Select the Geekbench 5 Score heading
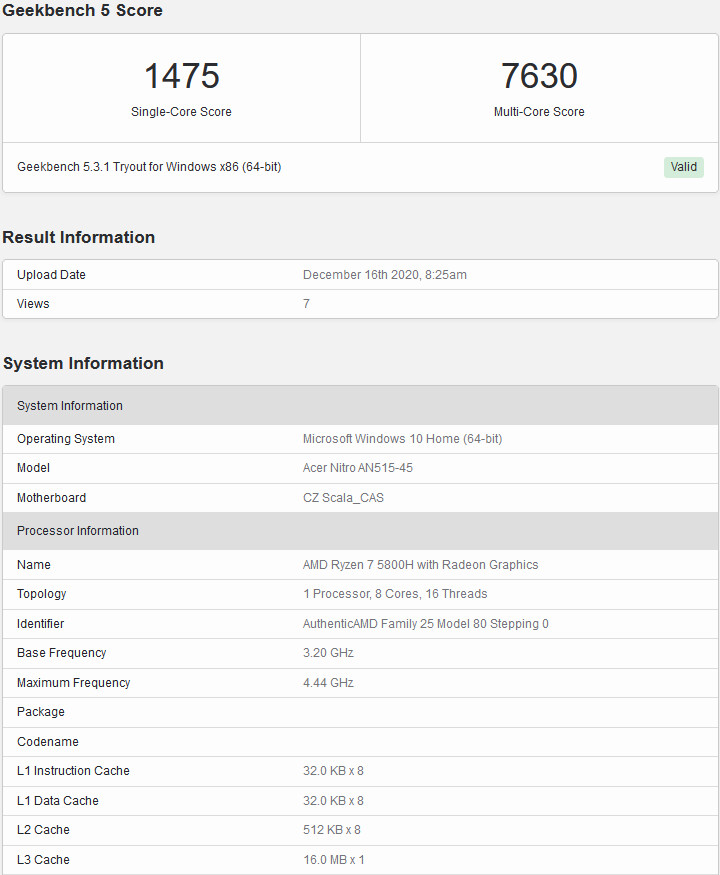720x875 pixels. (82, 11)
